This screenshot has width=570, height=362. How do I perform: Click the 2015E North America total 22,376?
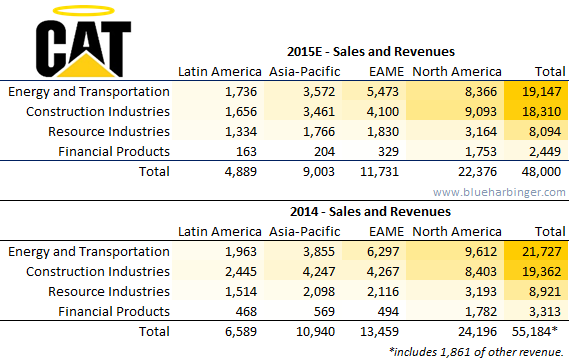click(477, 171)
